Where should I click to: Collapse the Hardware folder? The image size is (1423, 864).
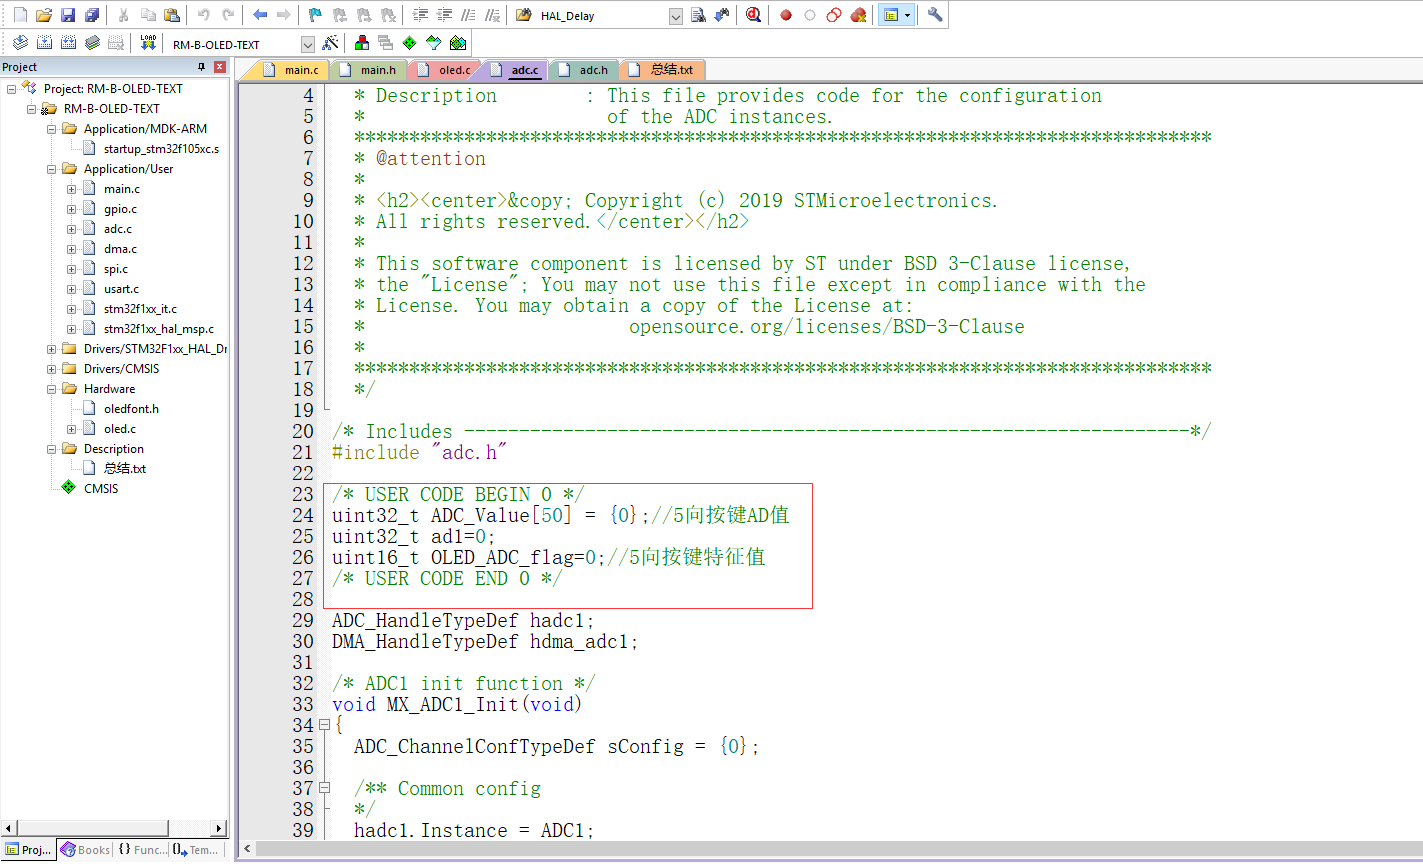click(x=52, y=389)
